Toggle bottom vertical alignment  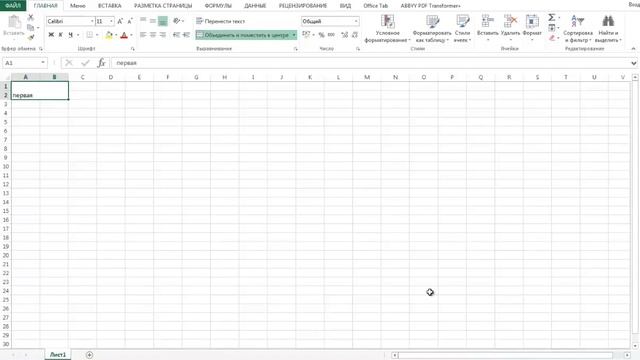pyautogui.click(x=162, y=21)
